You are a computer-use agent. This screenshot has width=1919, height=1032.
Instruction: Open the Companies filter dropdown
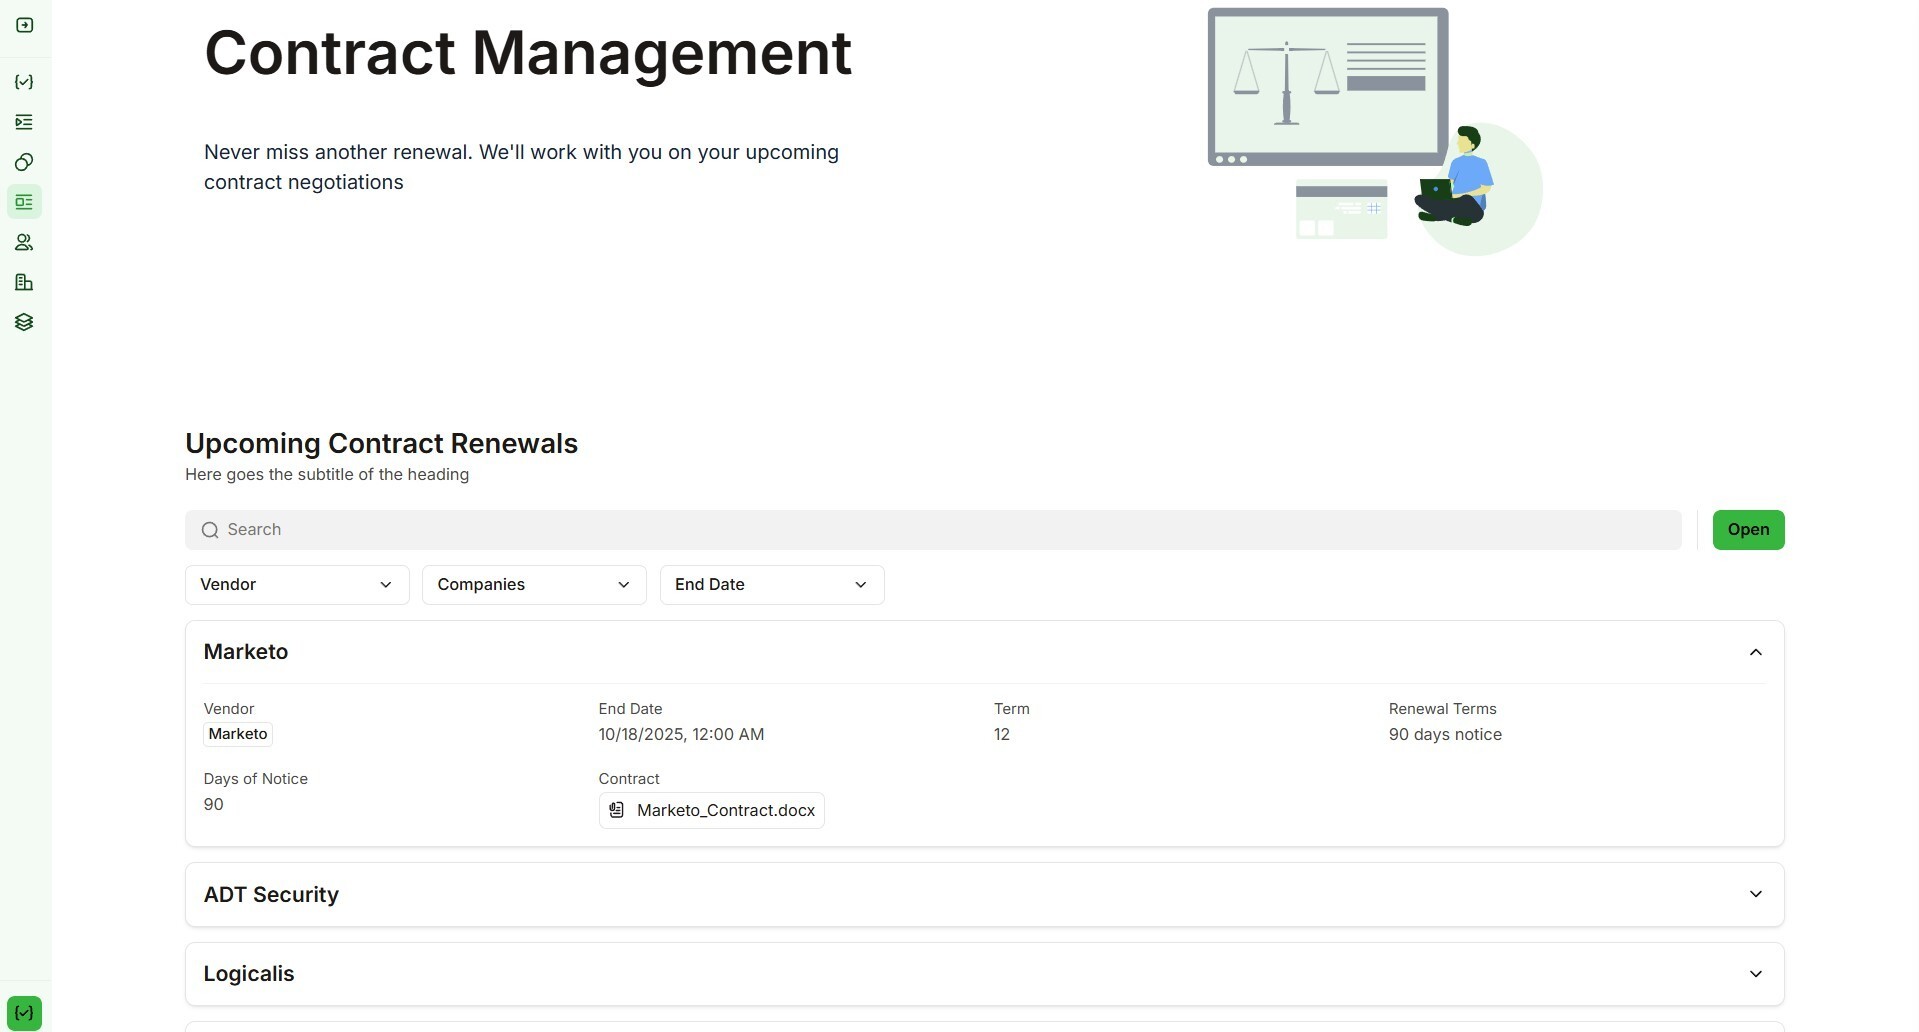click(x=534, y=585)
